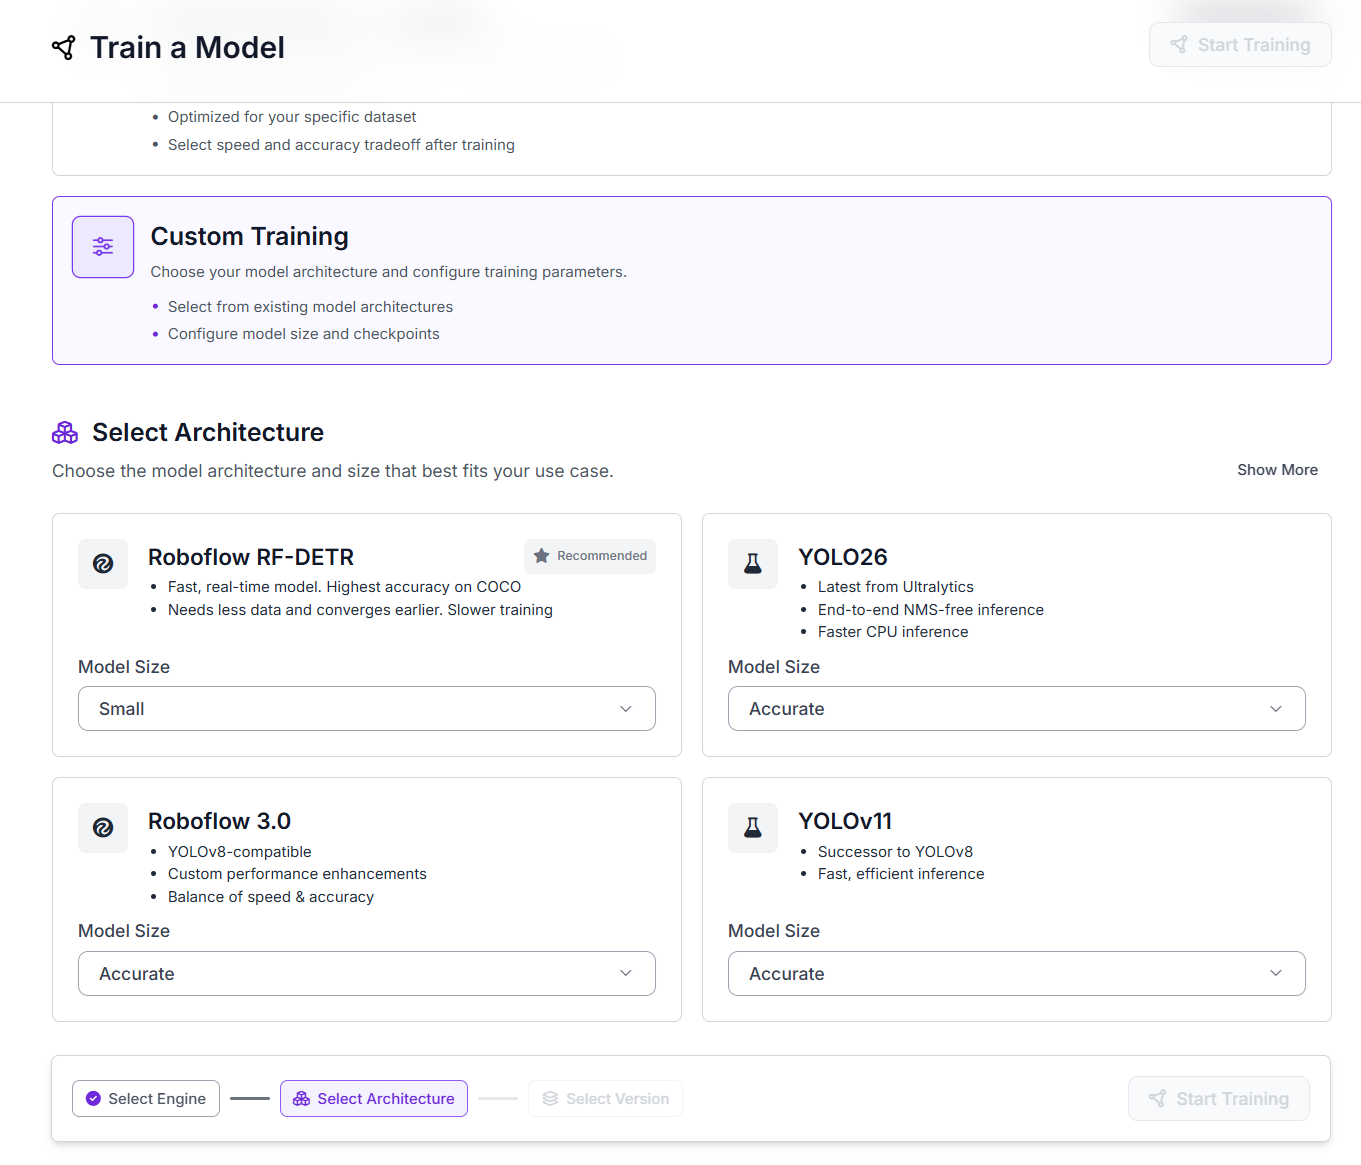Viewport: 1361px width, 1165px height.
Task: Click 'Choose your model architecture and configure' description
Action: [388, 272]
